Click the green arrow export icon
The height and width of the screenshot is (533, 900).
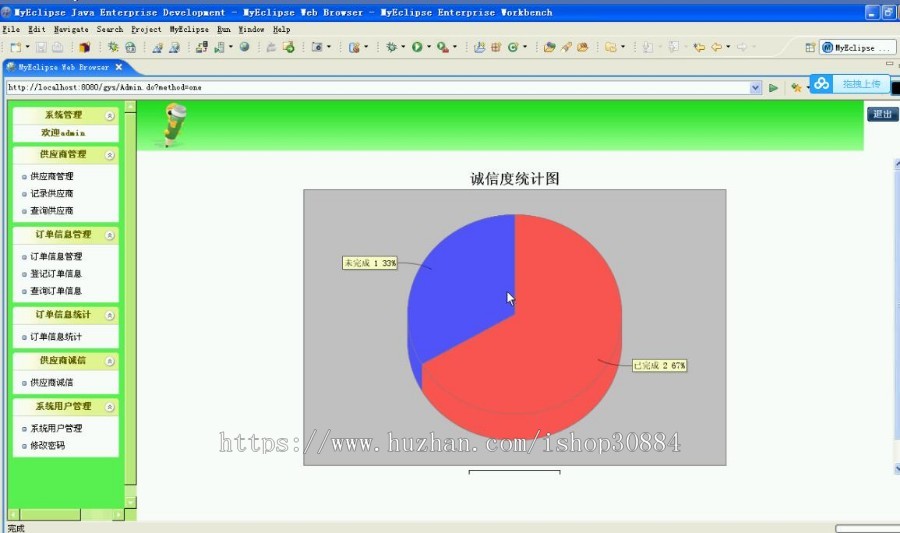pyautogui.click(x=289, y=48)
